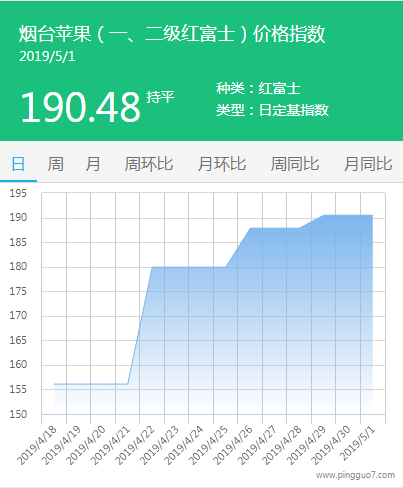Click the x-axis date 2019/4/29
403x488 pixels.
(306, 445)
